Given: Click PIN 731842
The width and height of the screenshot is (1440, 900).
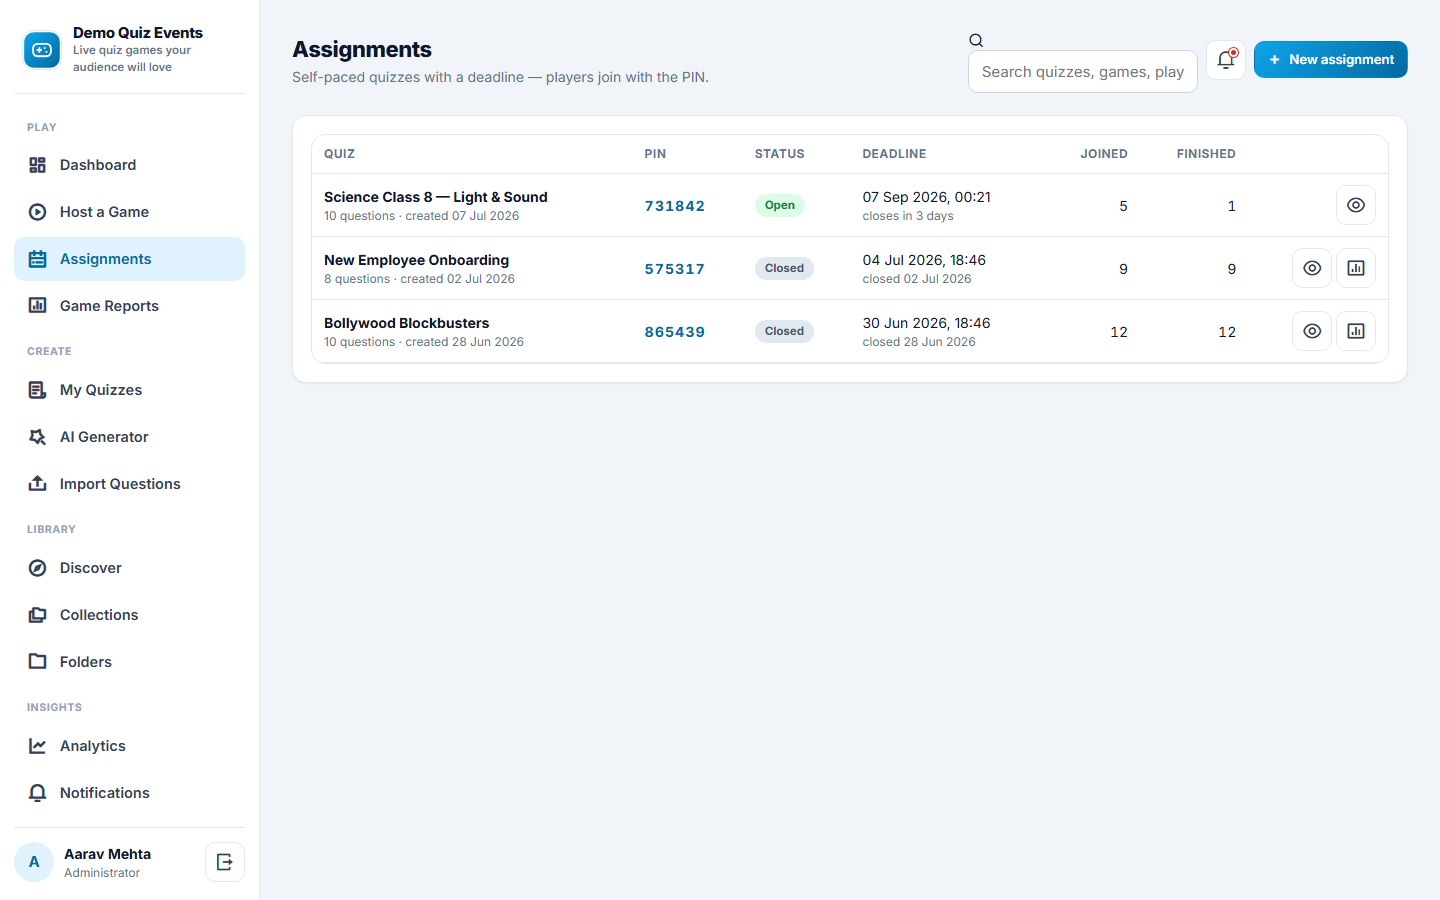Looking at the screenshot, I should tap(675, 206).
